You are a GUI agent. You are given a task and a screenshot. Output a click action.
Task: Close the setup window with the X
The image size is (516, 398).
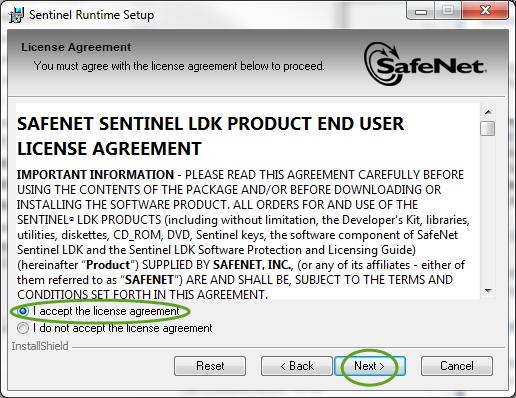(485, 11)
